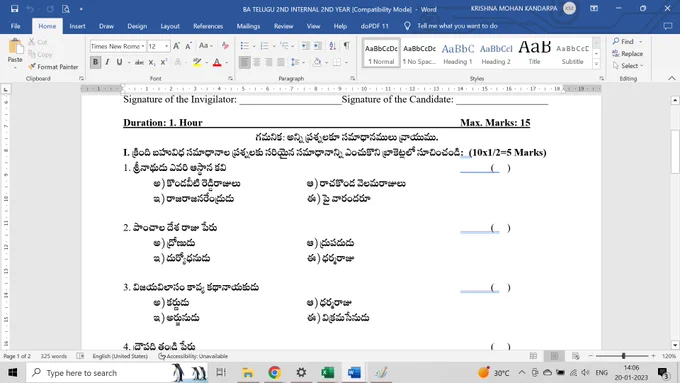Switch to Read Mode view in status bar
The image size is (680, 383).
pyautogui.click(x=533, y=356)
